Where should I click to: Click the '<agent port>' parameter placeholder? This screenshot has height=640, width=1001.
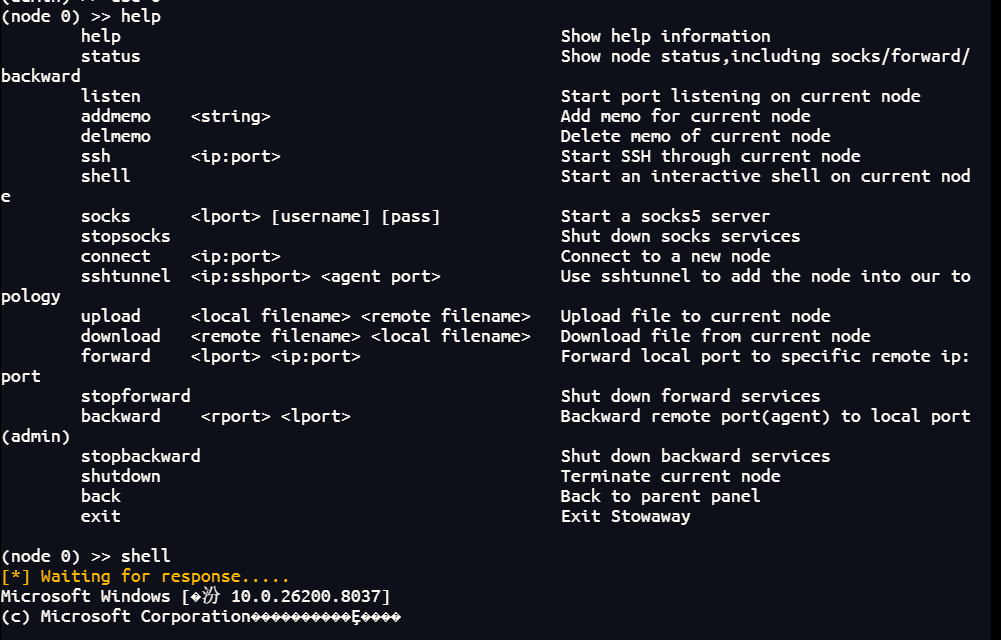point(380,276)
